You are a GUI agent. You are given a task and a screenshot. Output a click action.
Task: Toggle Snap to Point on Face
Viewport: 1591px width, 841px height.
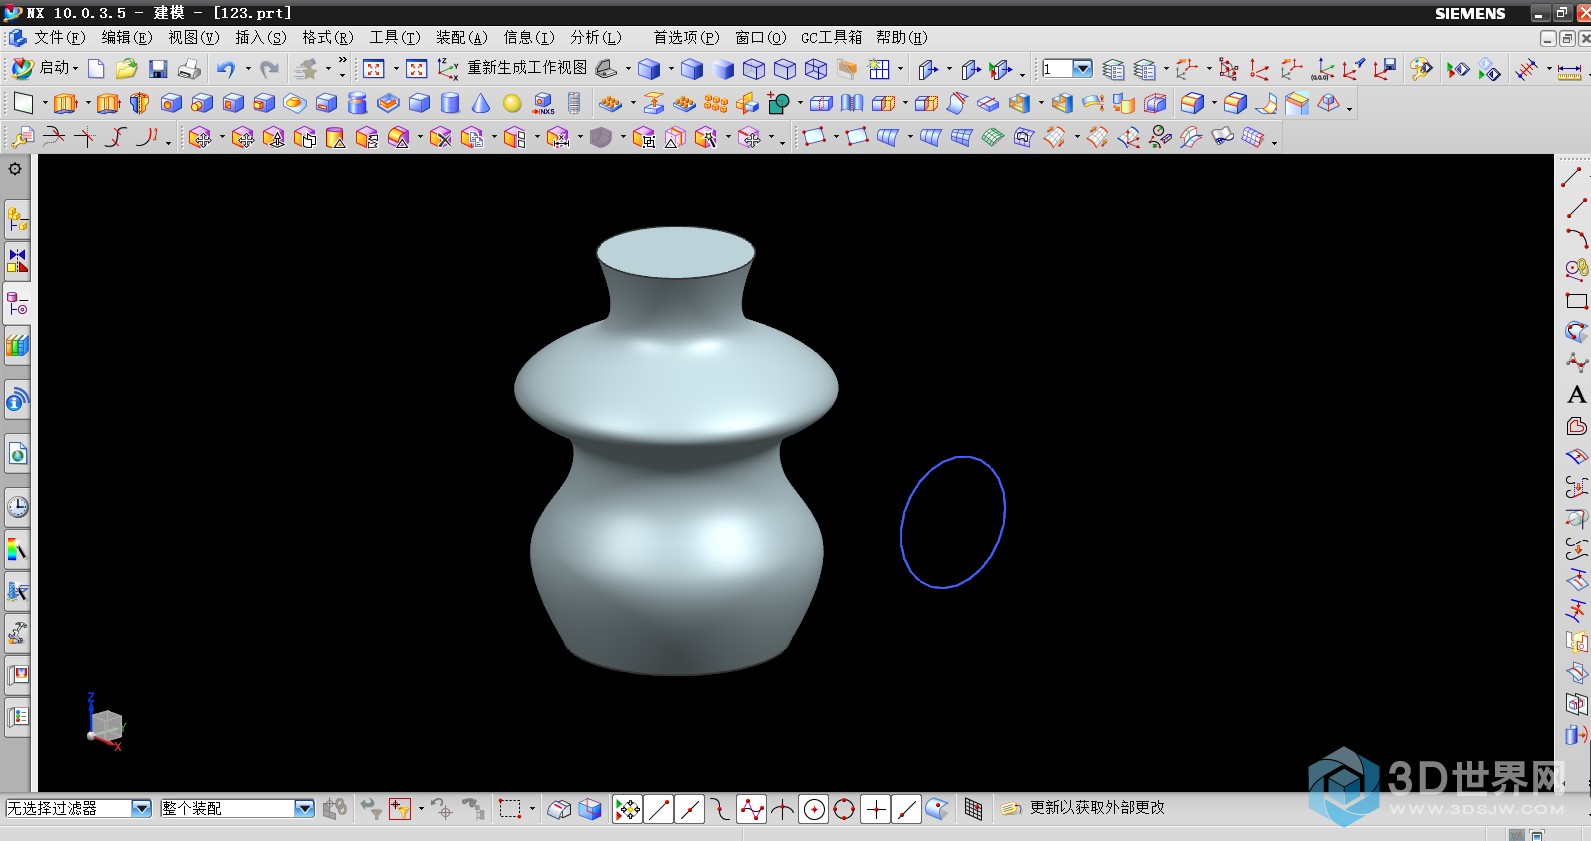(937, 809)
